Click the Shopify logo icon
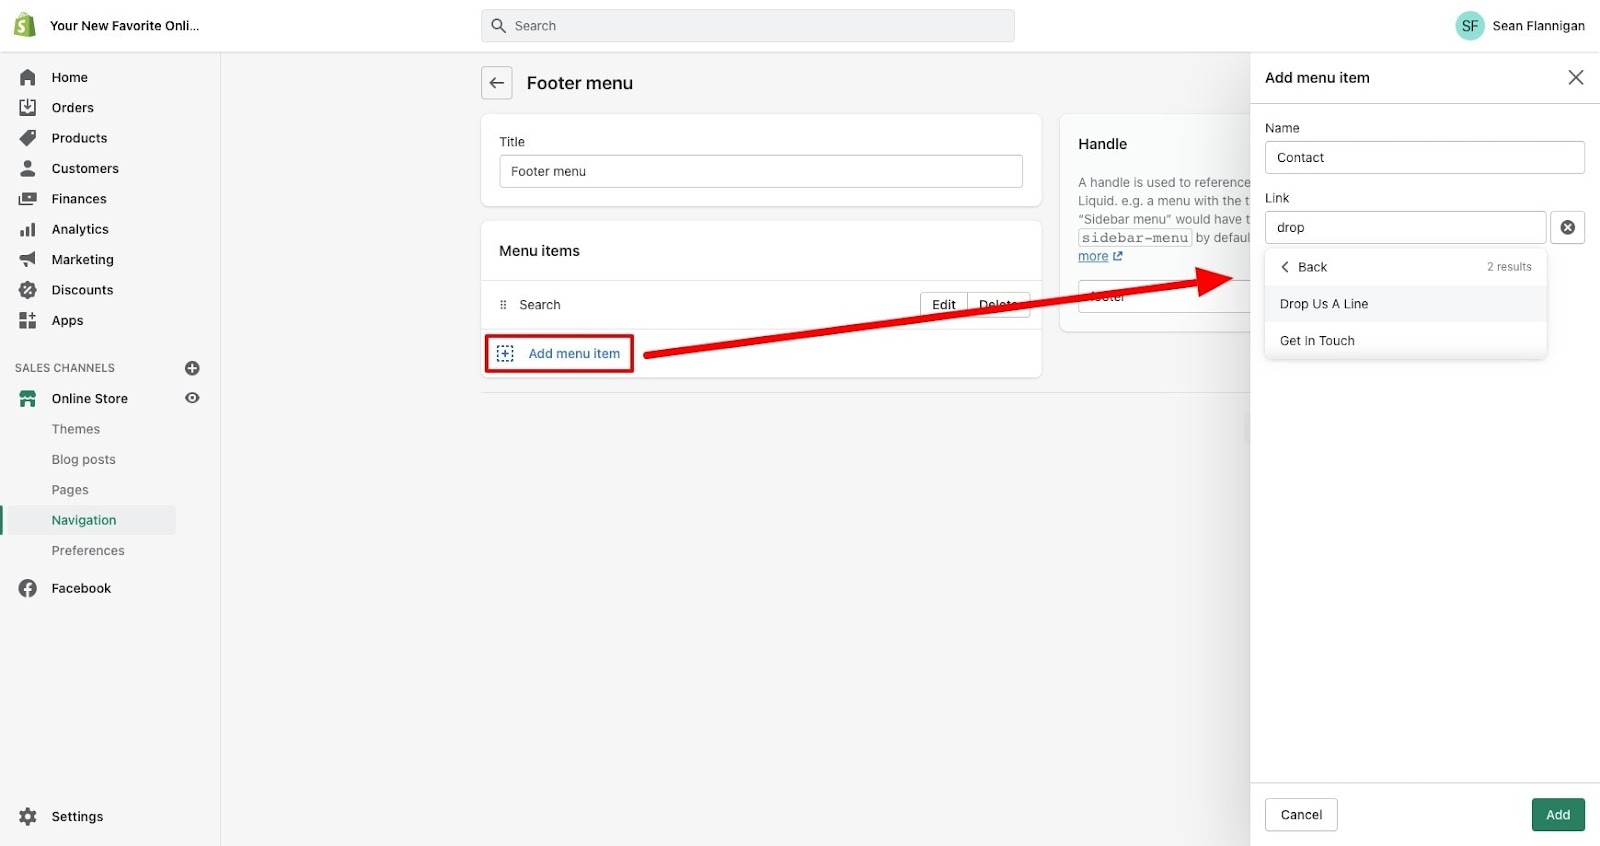The image size is (1600, 846). pos(24,24)
